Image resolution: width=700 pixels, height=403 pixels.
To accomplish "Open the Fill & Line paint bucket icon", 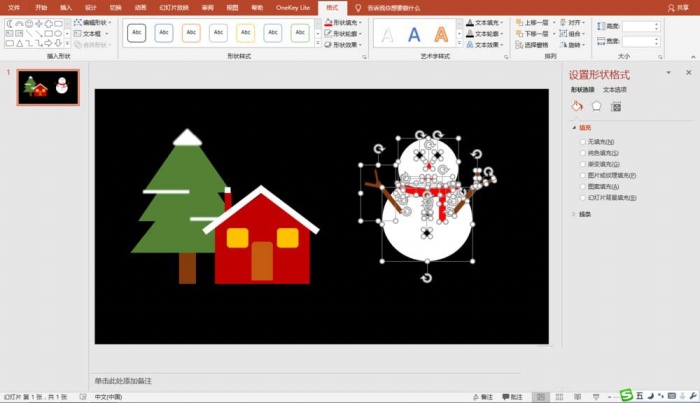I will pos(577,106).
